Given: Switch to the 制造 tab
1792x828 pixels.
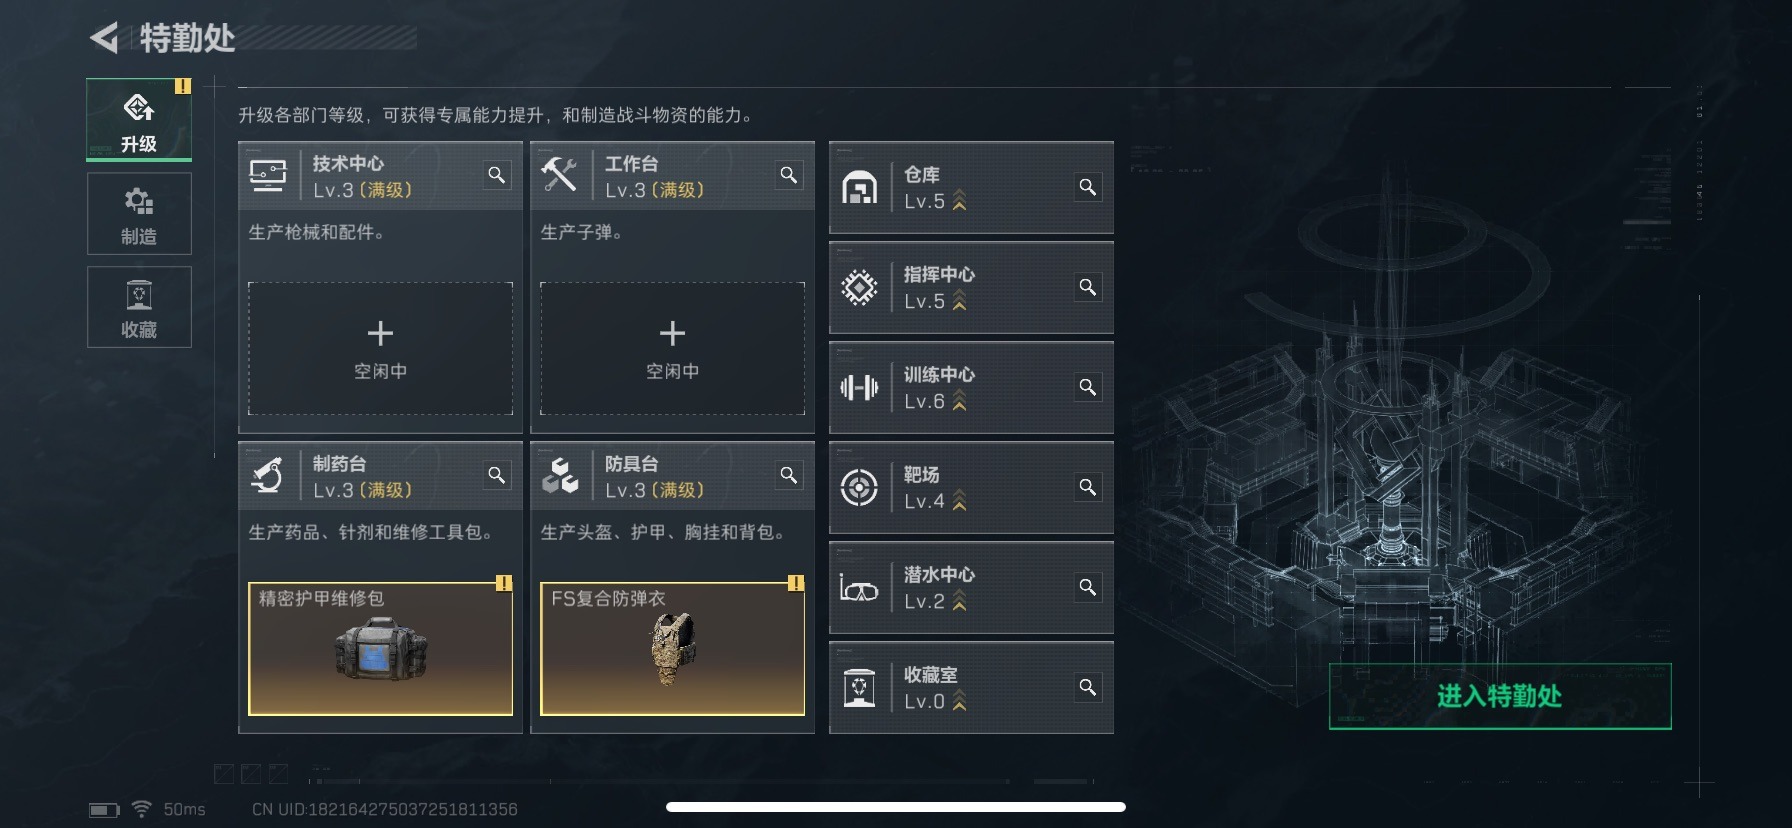Looking at the screenshot, I should (x=139, y=213).
